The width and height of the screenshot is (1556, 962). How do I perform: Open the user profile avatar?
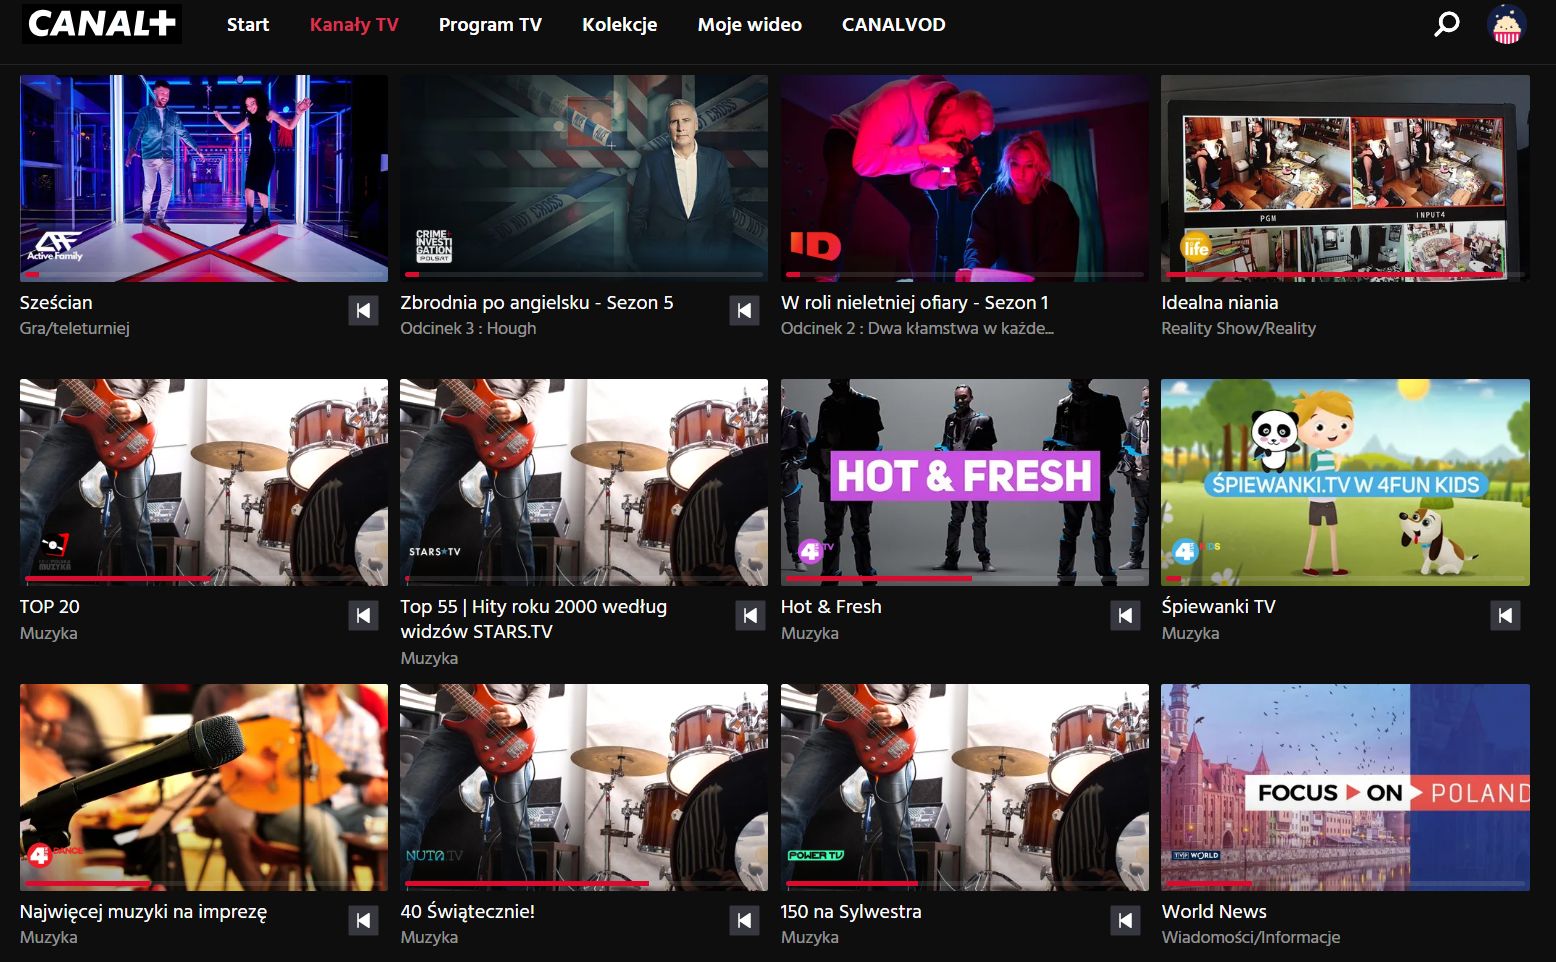1505,24
